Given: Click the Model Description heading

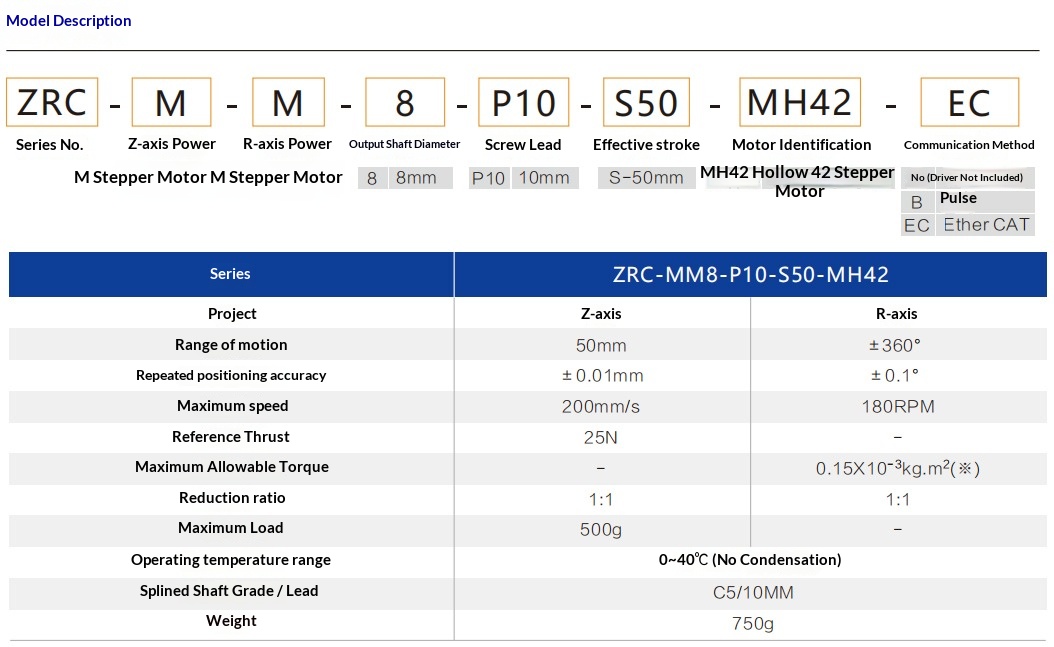Looking at the screenshot, I should pyautogui.click(x=69, y=21).
